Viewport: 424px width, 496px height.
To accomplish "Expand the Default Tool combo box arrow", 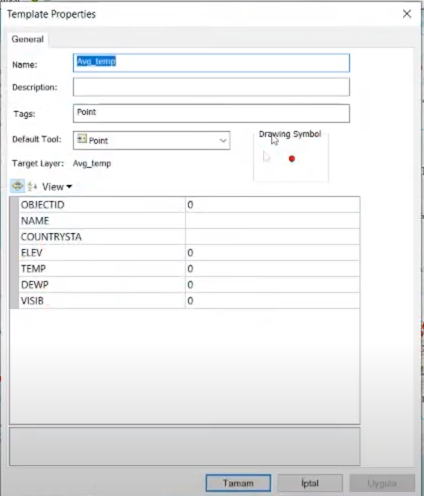I will (223, 140).
